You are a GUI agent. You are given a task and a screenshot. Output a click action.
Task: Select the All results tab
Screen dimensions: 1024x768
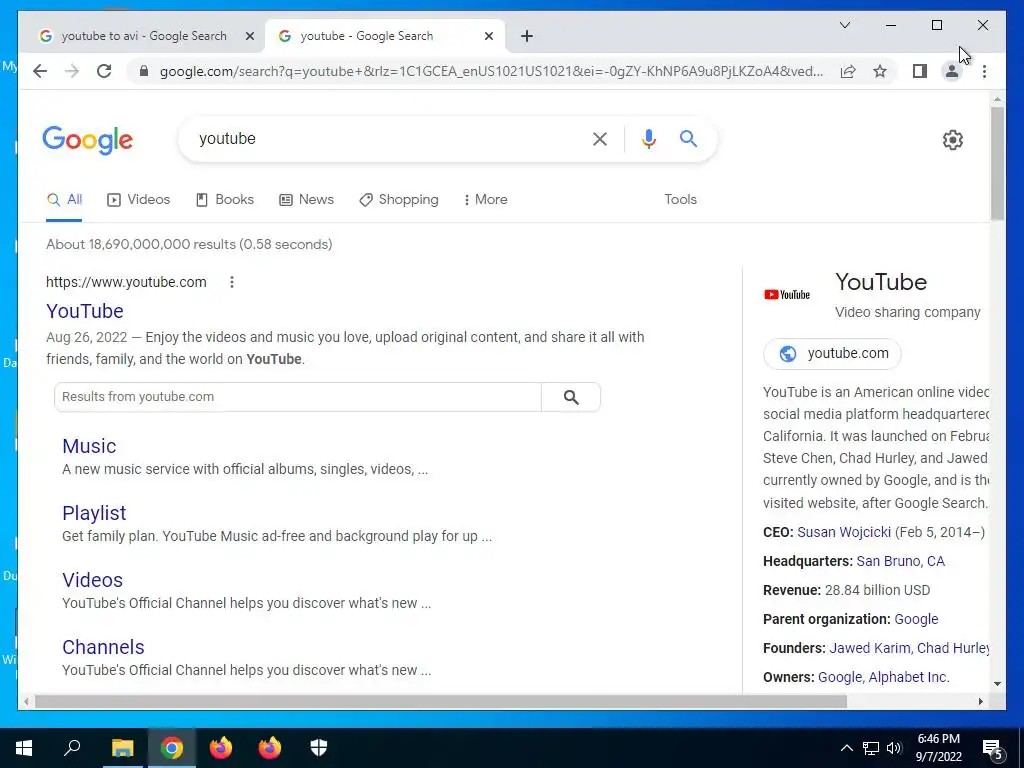tap(64, 200)
